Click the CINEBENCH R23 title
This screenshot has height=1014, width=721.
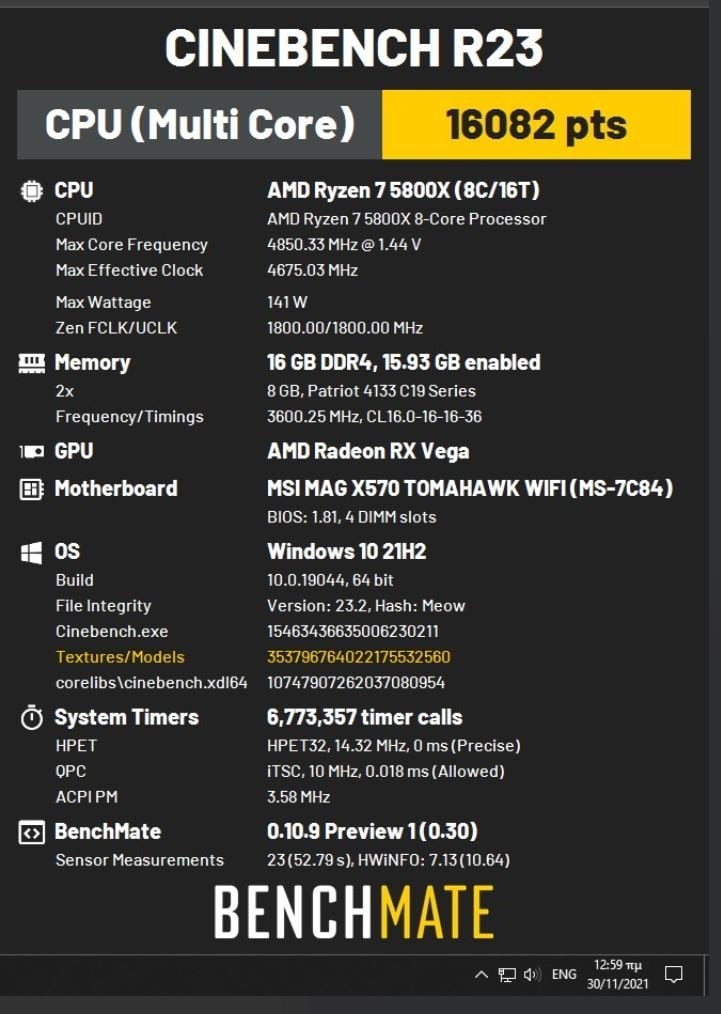354,49
